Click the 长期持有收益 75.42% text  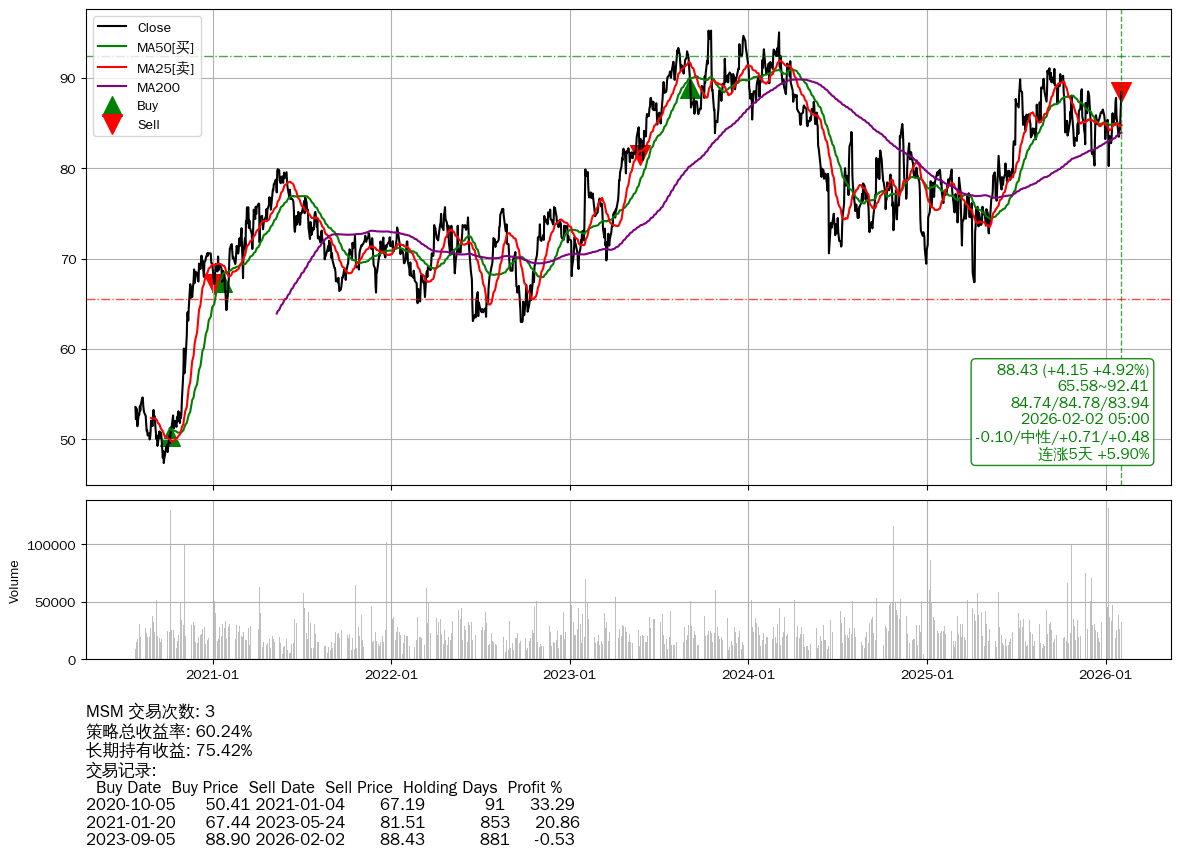(169, 751)
